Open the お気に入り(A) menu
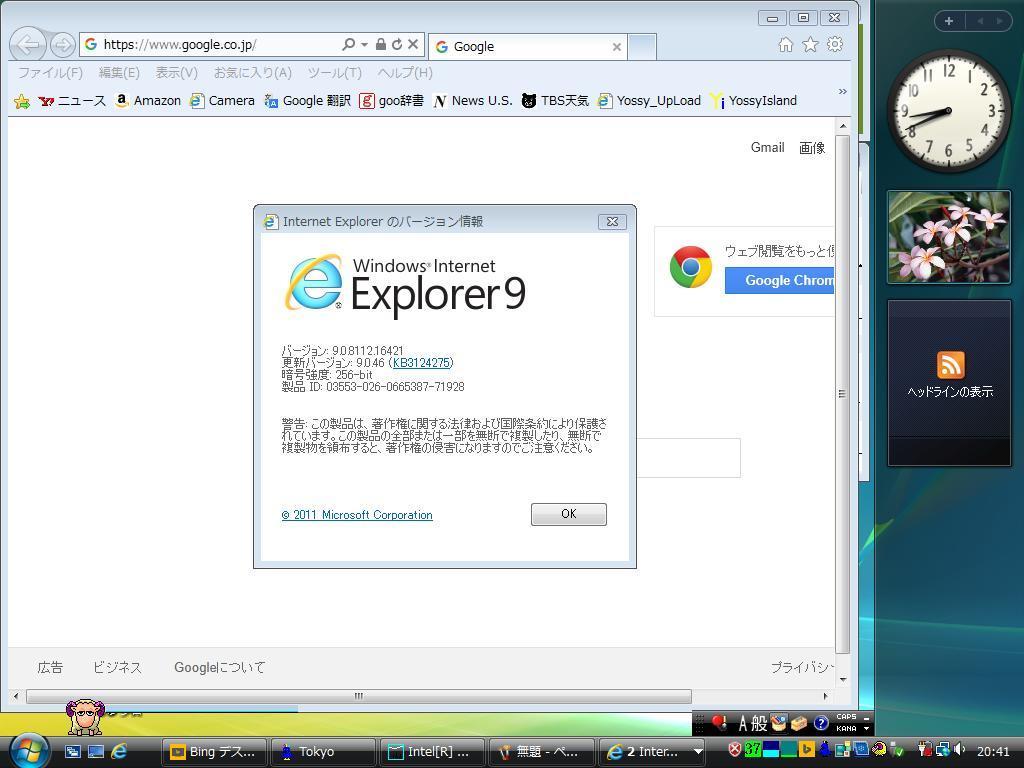The width and height of the screenshot is (1024, 768). pos(253,72)
